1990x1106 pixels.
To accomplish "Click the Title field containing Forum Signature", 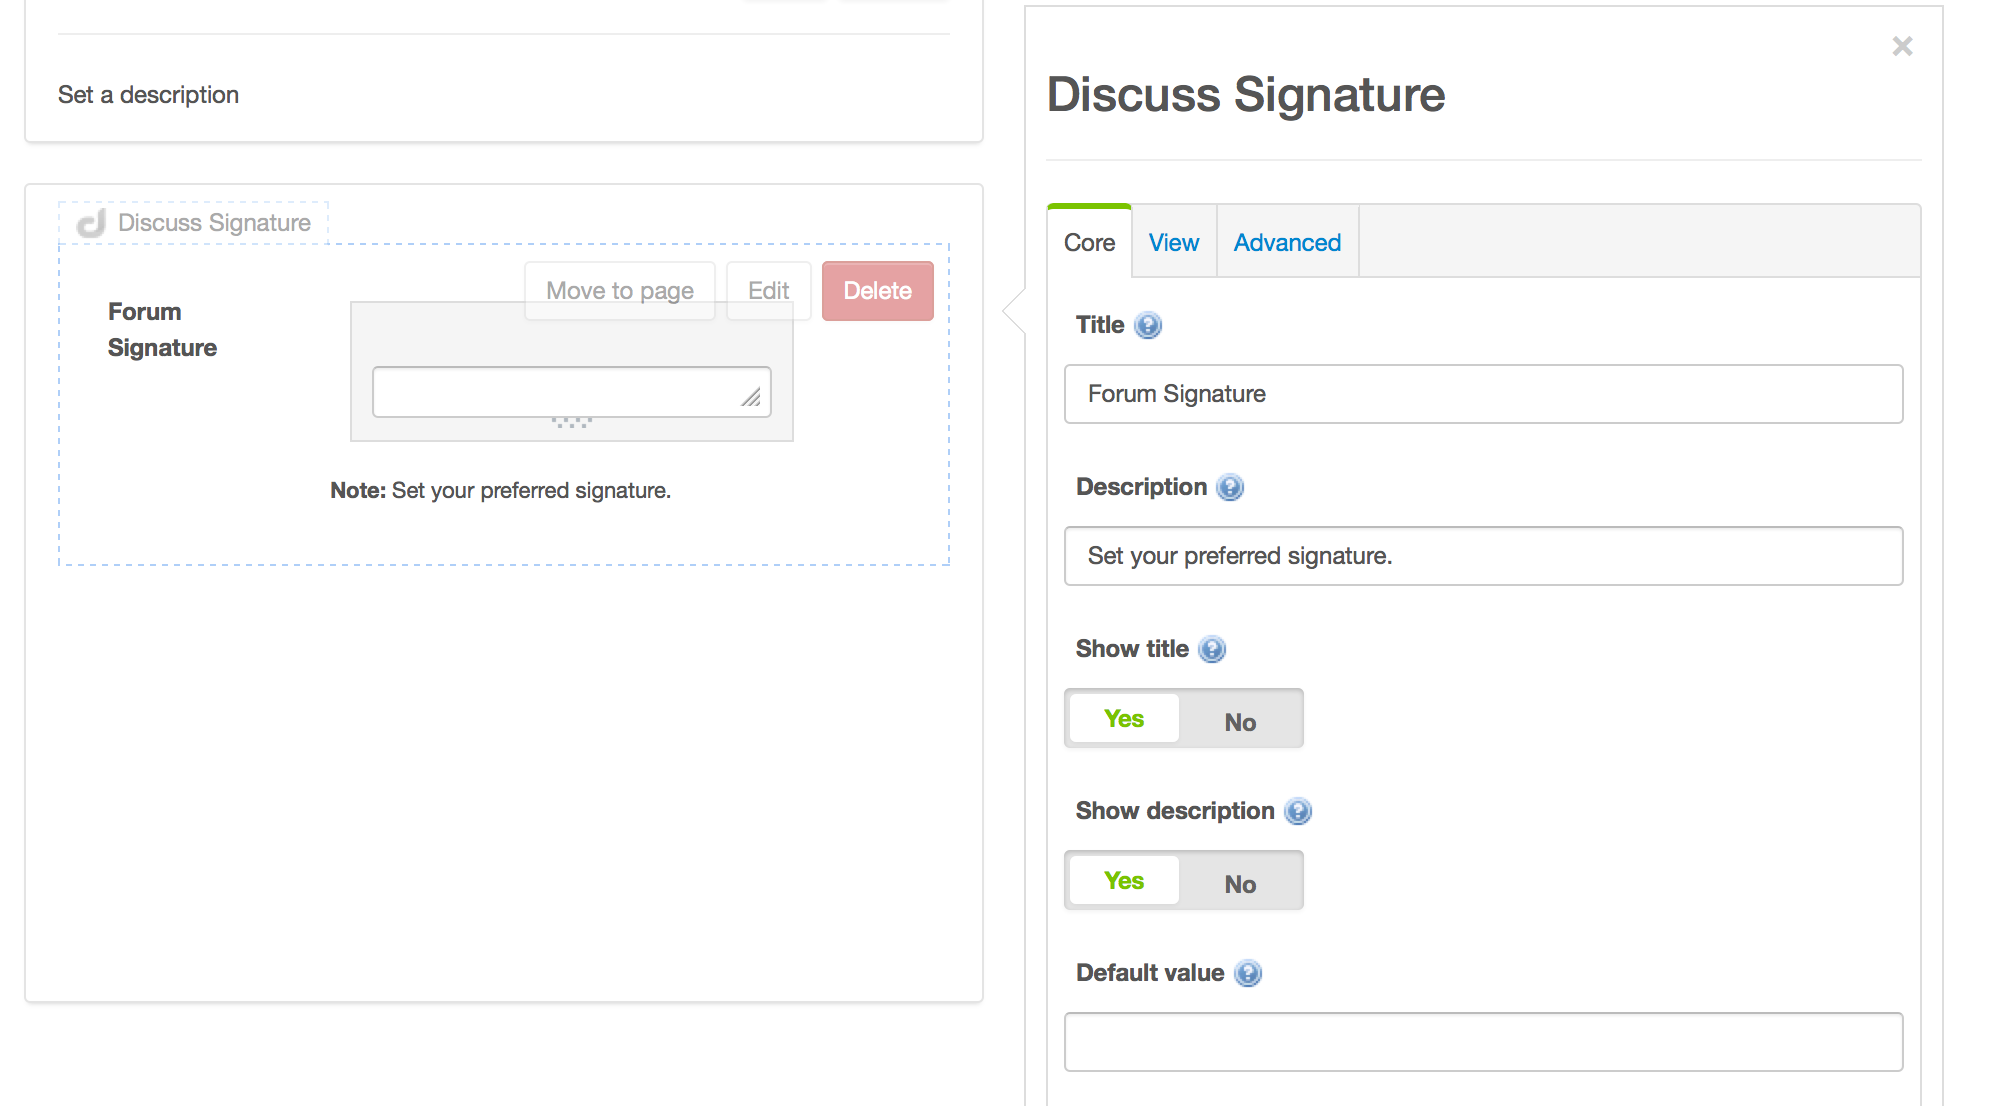I will coord(1483,394).
